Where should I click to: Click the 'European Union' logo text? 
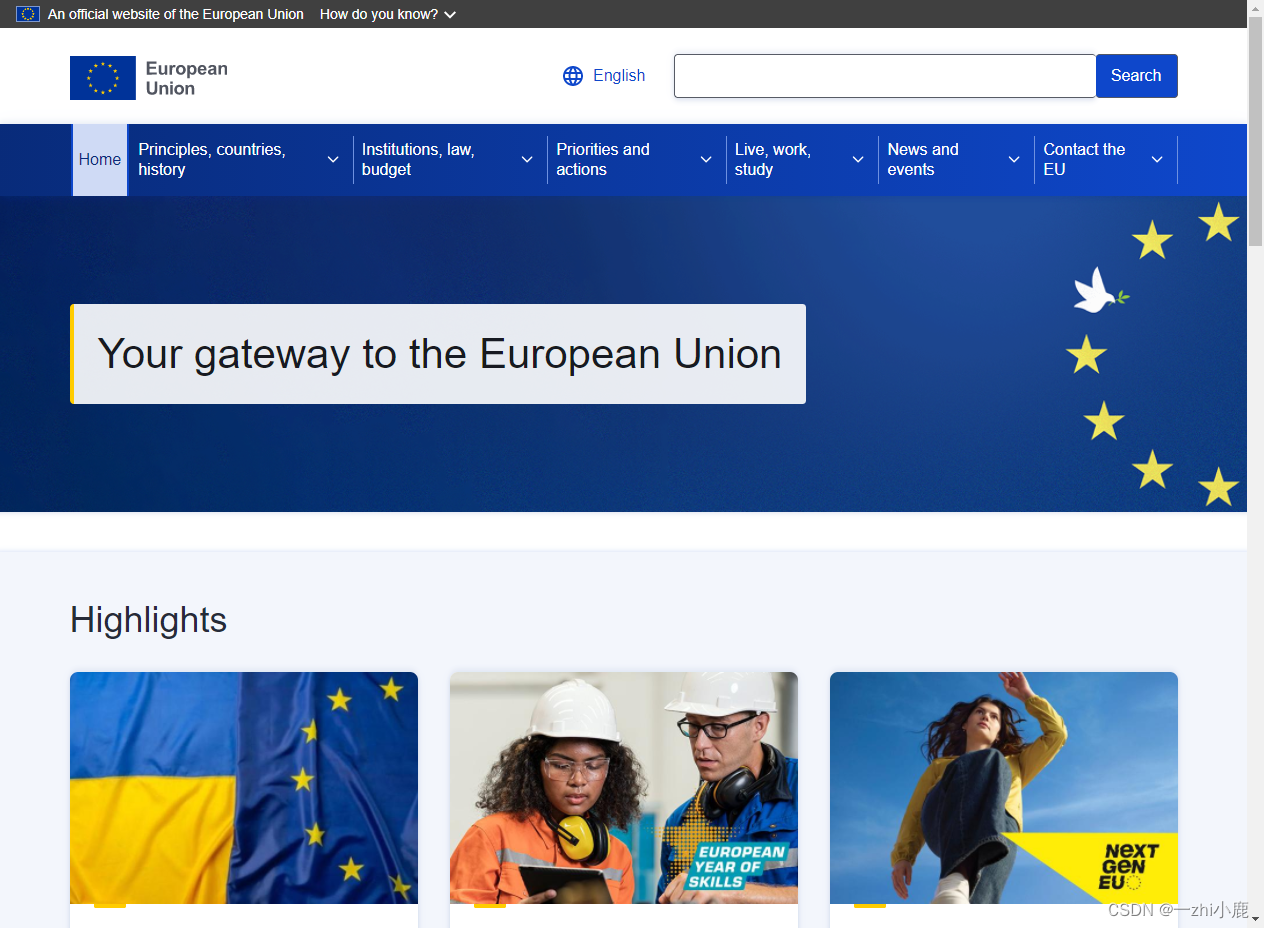[x=187, y=78]
